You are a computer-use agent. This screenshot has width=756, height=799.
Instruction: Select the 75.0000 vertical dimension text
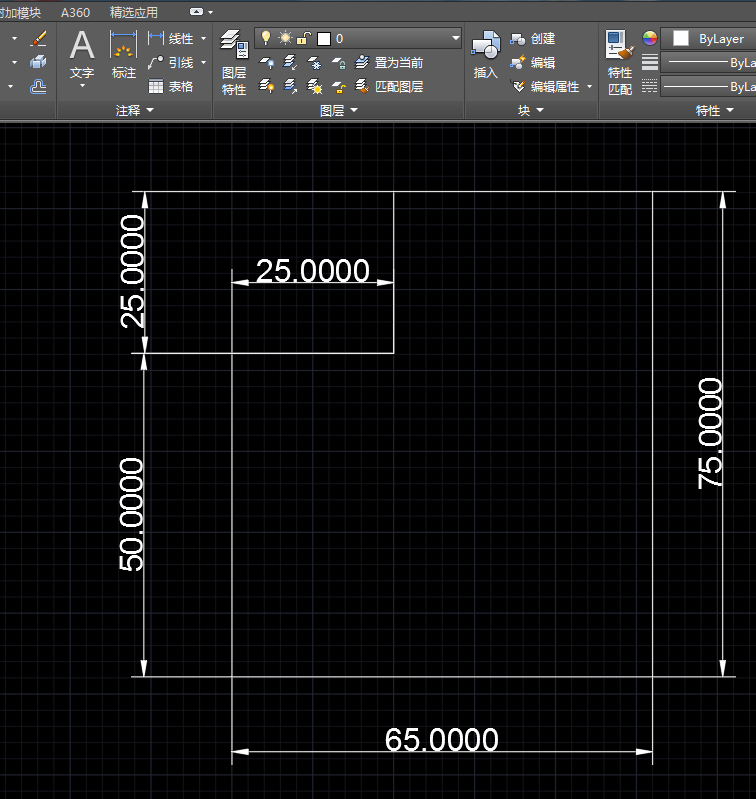click(x=710, y=434)
